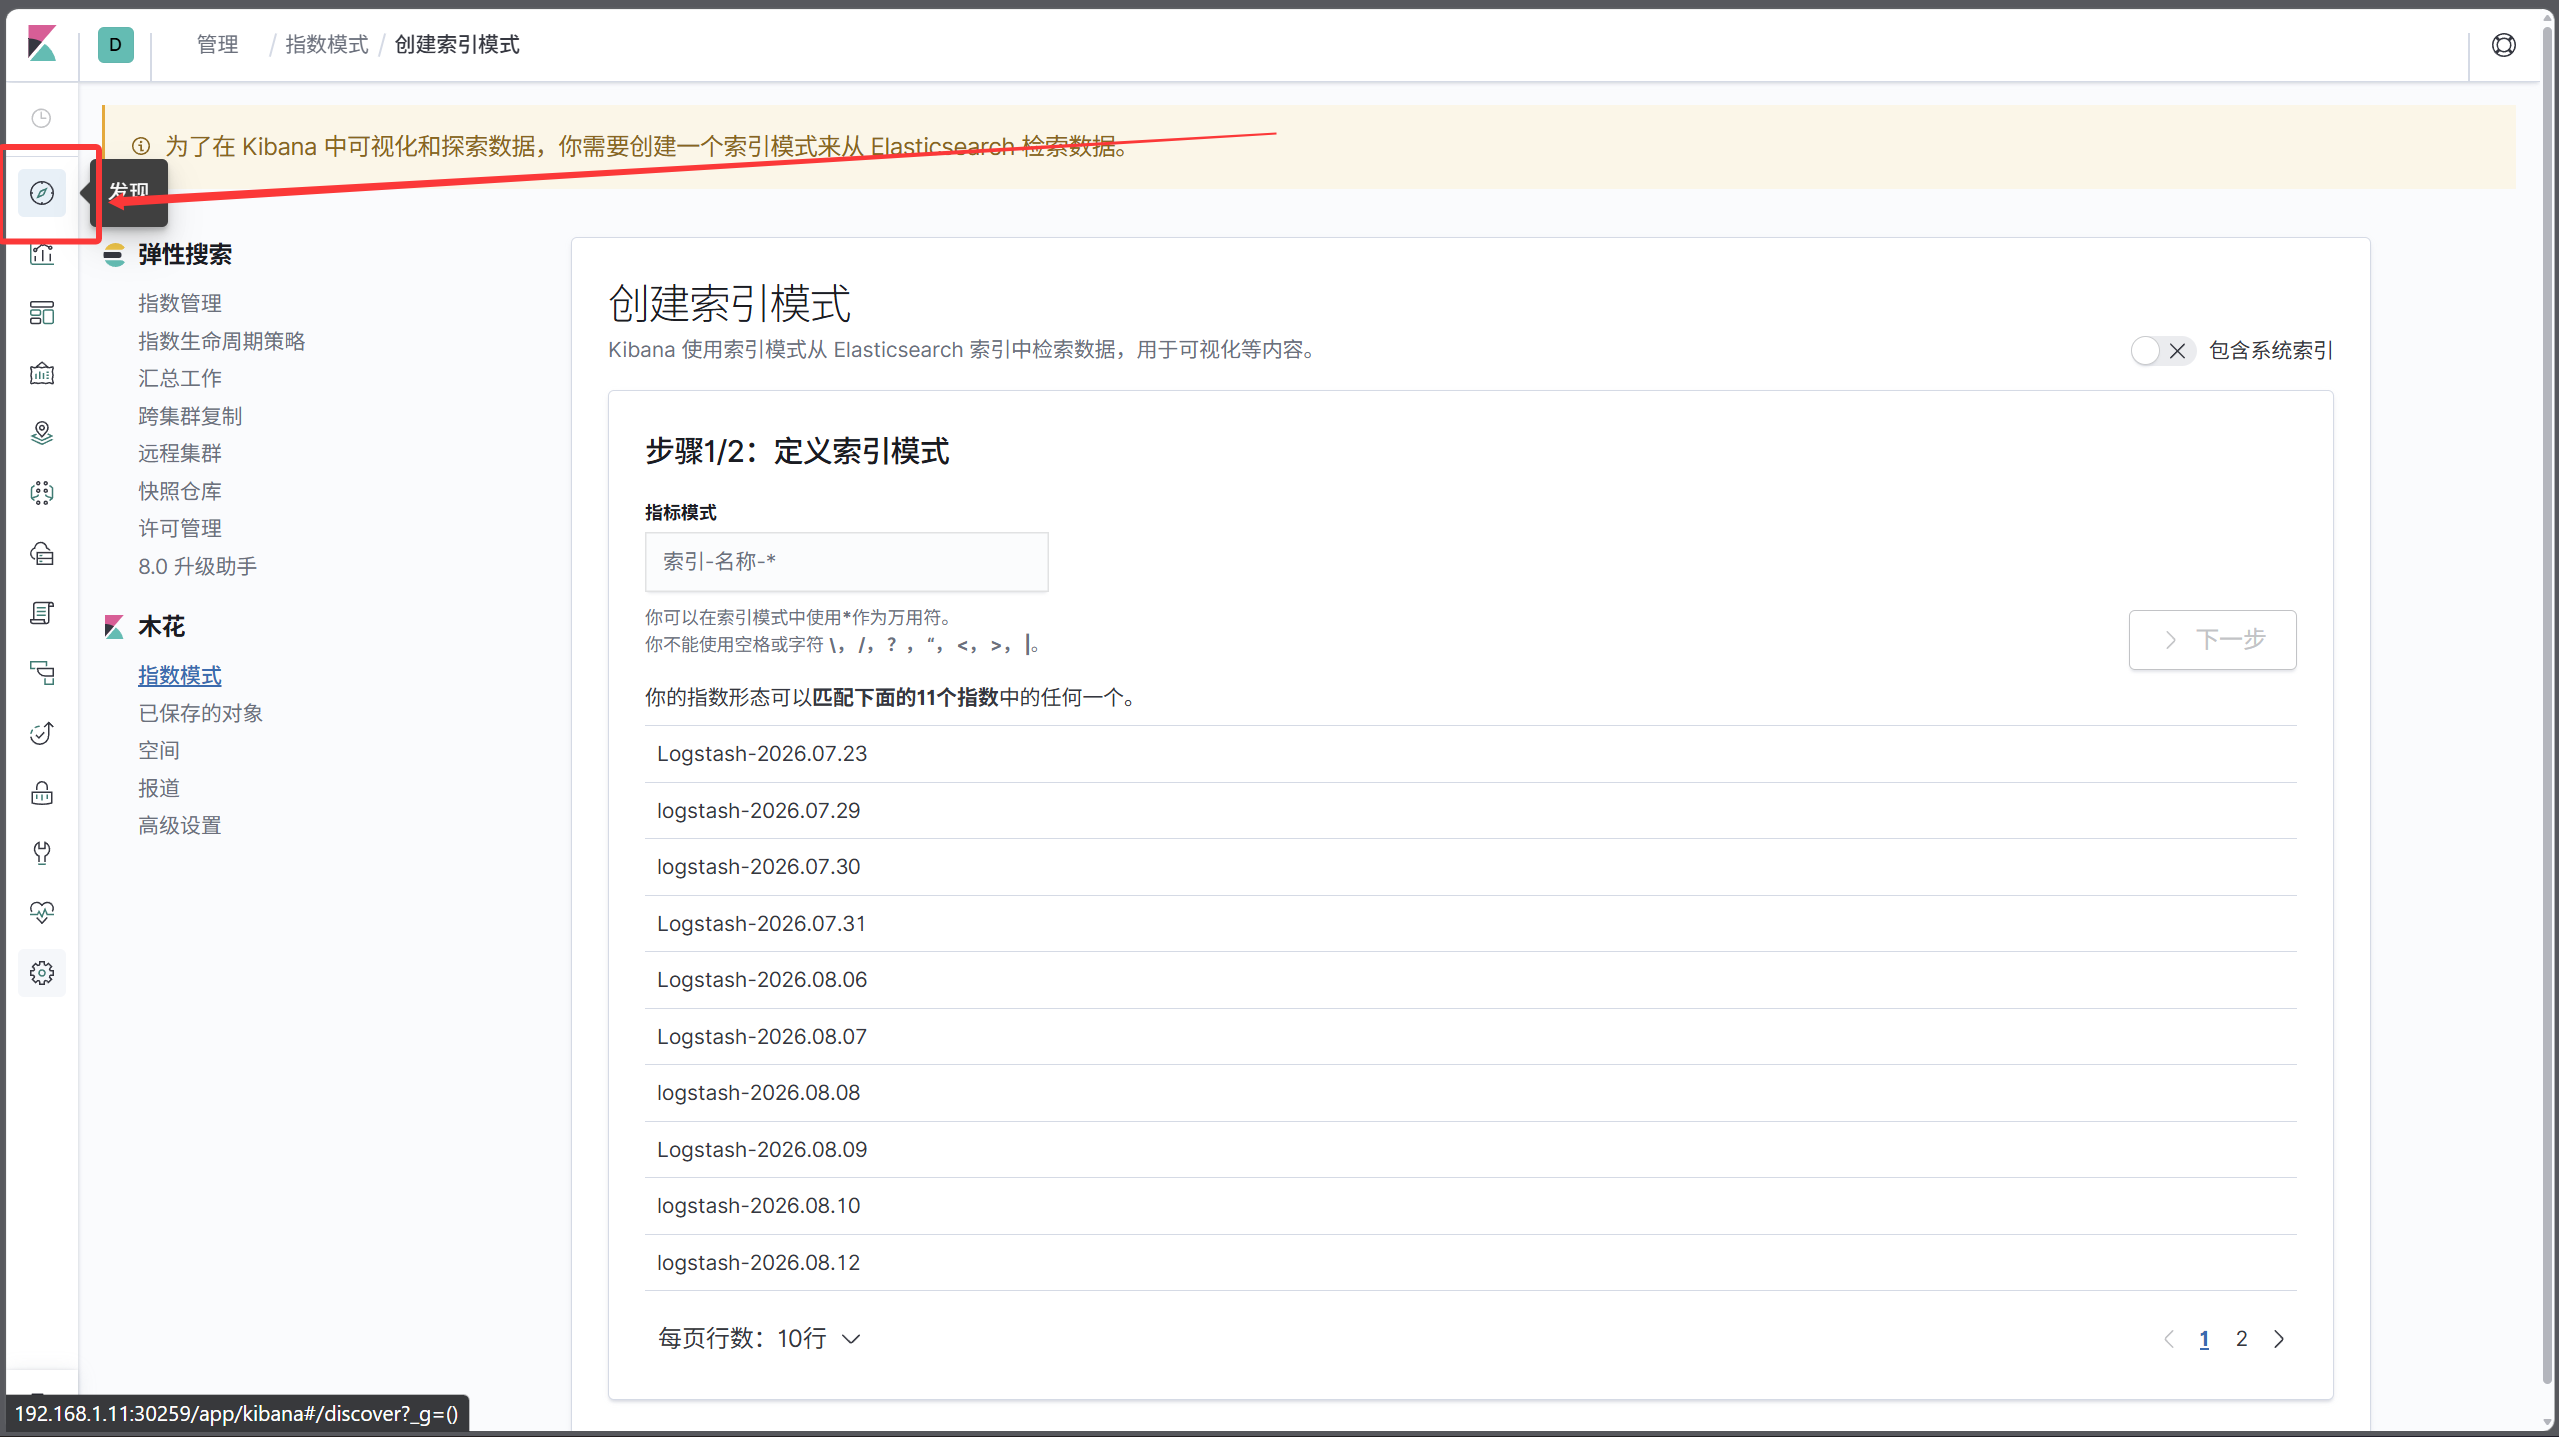Select the logstash-2026.08.10 row
Image resolution: width=2559 pixels, height=1437 pixels.
click(x=1470, y=1206)
